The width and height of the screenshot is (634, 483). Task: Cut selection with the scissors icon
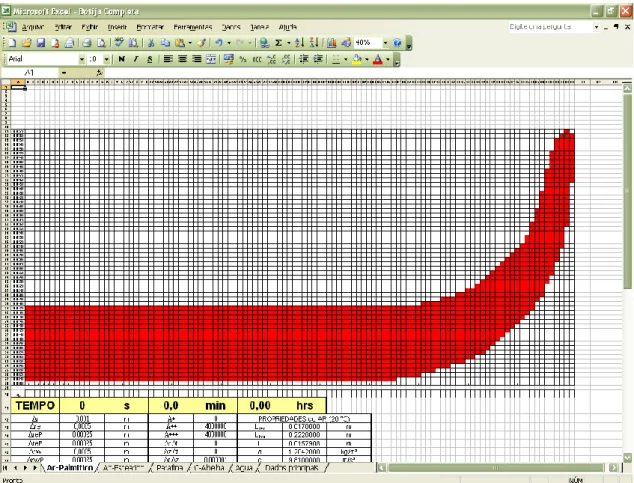coord(151,43)
